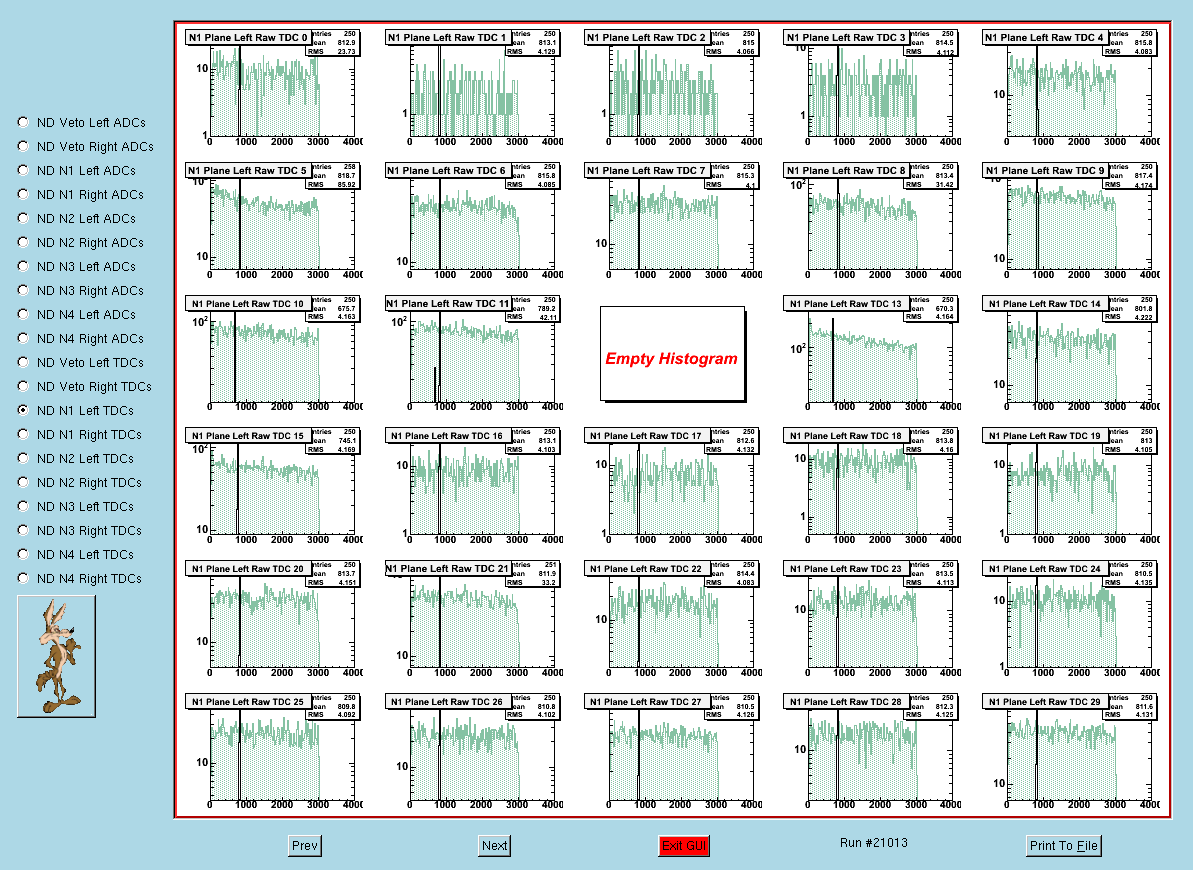Select ND N2 Left TDCs

[23, 457]
